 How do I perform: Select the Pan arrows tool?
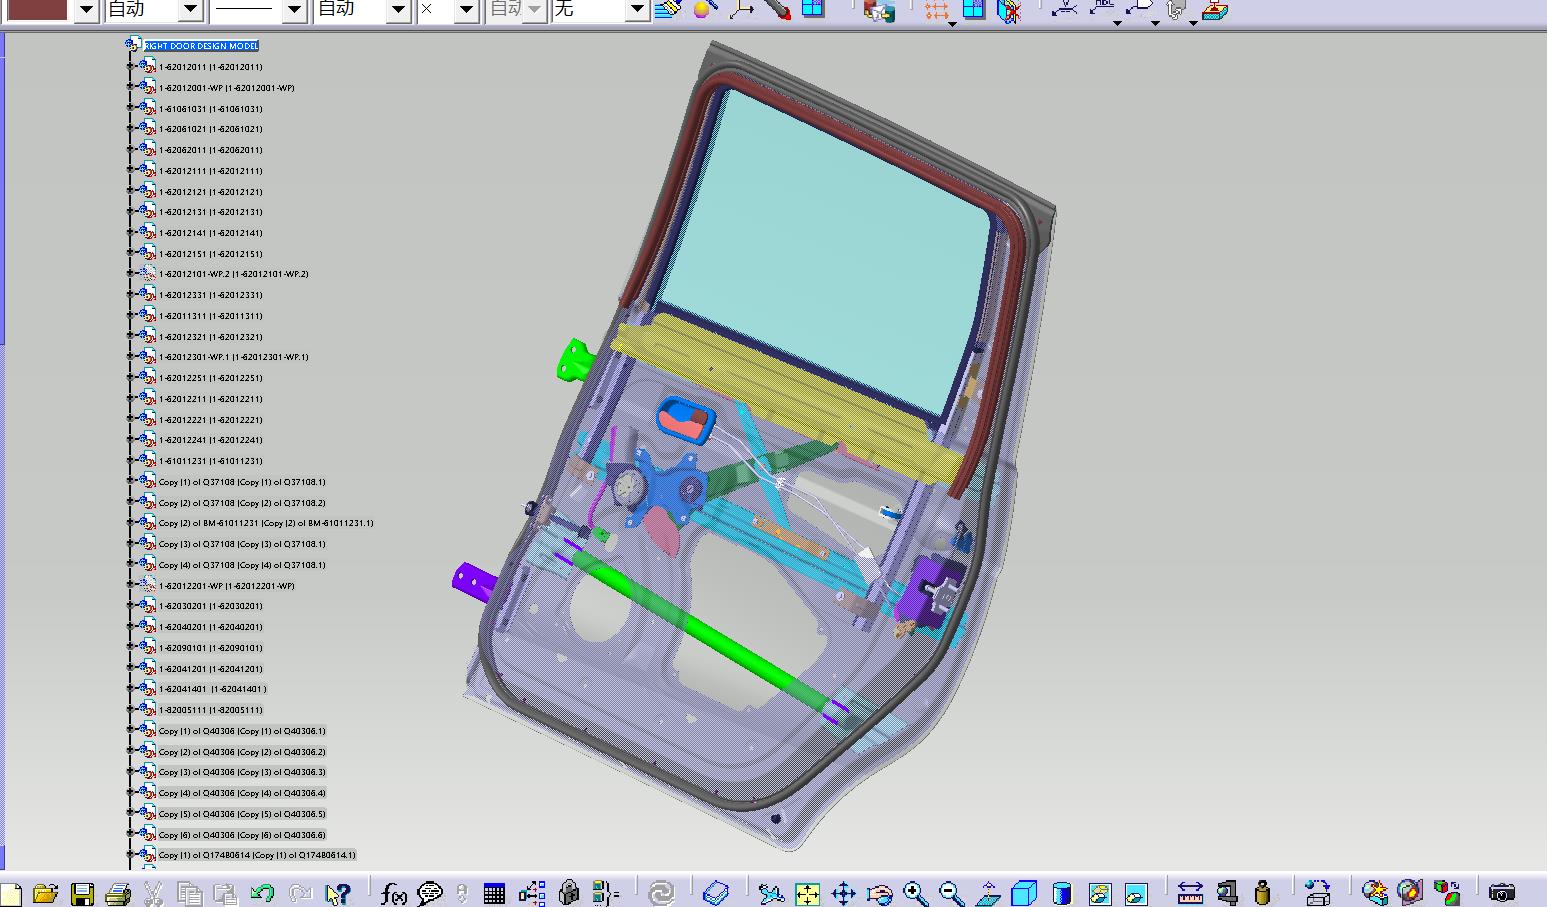[843, 892]
